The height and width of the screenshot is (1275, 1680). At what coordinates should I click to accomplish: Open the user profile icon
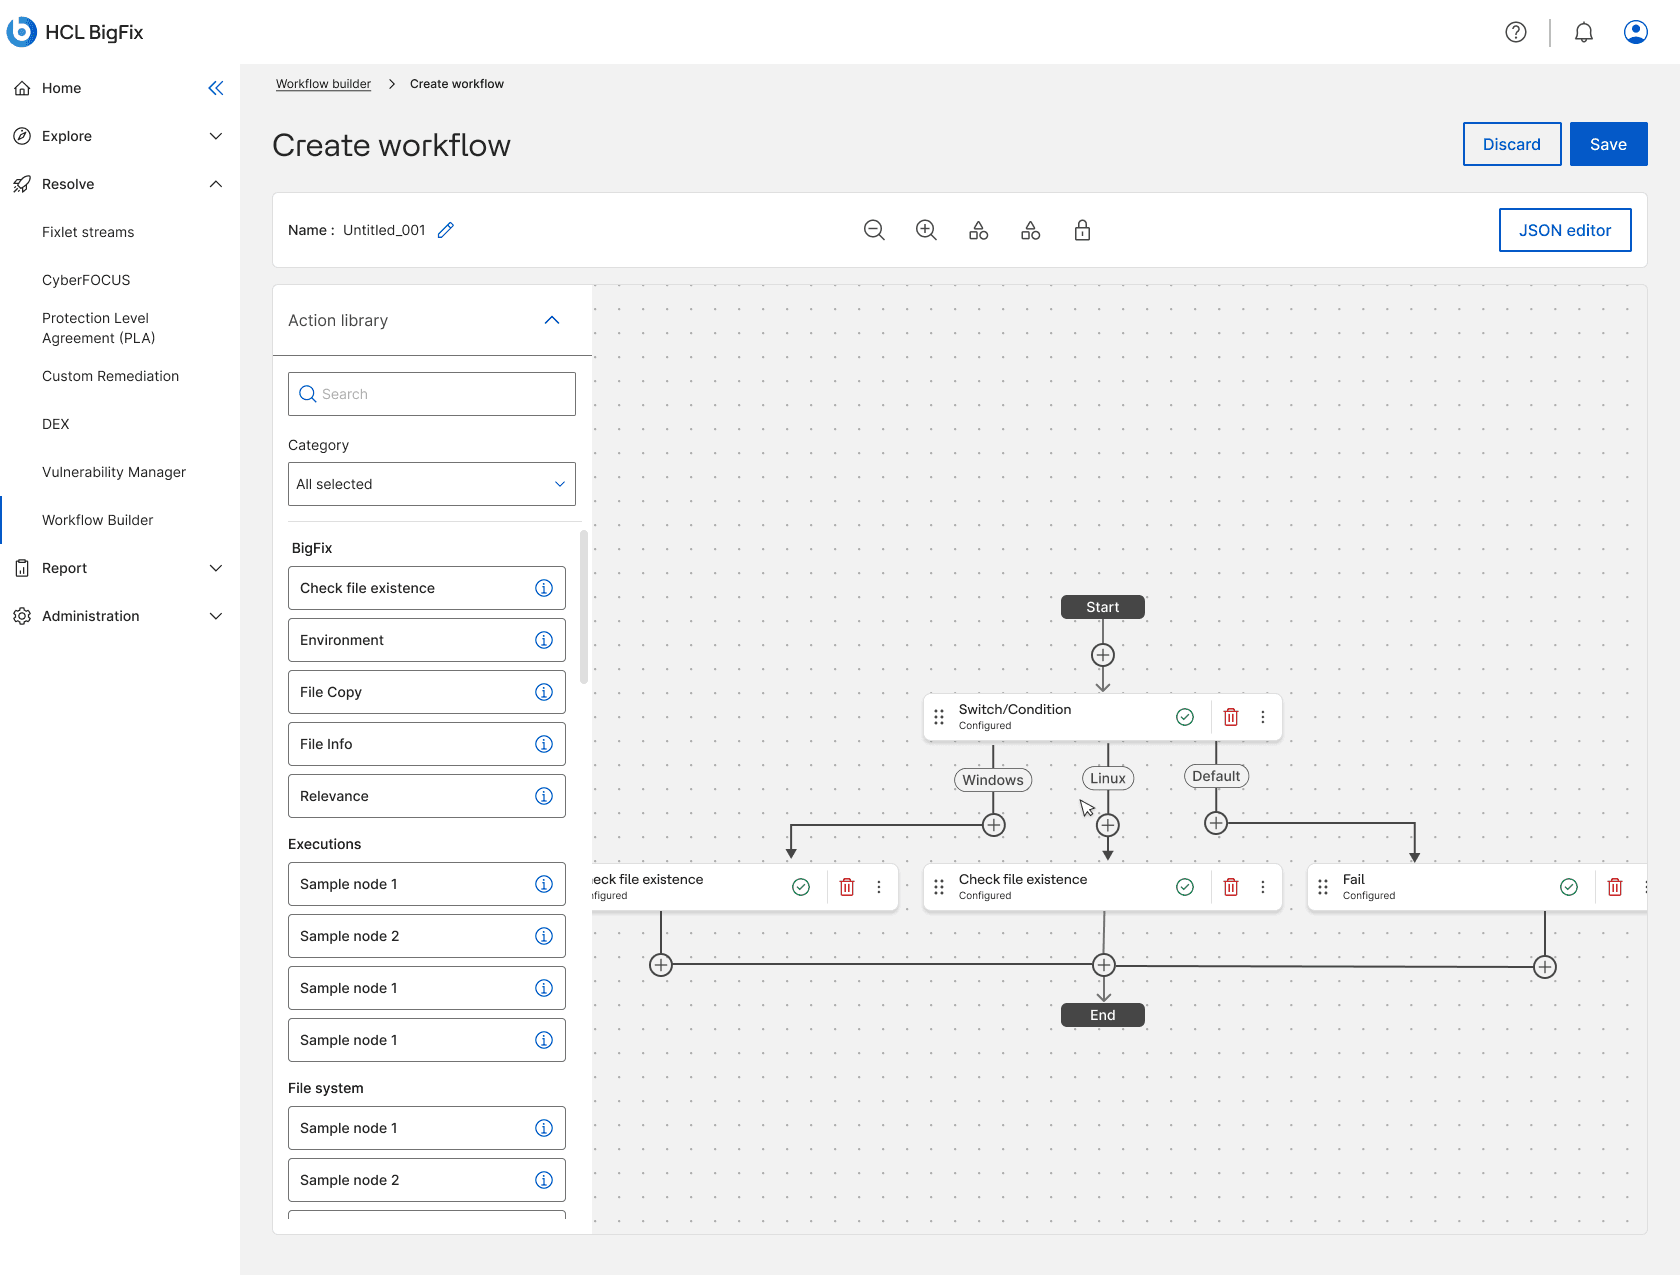(x=1636, y=32)
